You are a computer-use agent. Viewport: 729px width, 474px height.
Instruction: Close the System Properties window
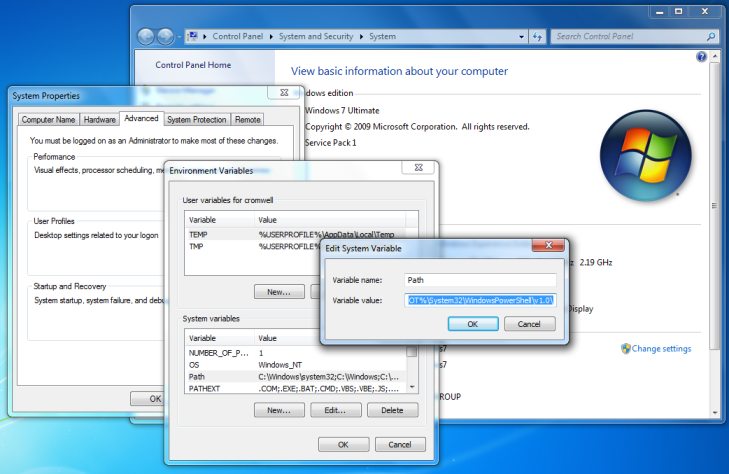(x=284, y=92)
